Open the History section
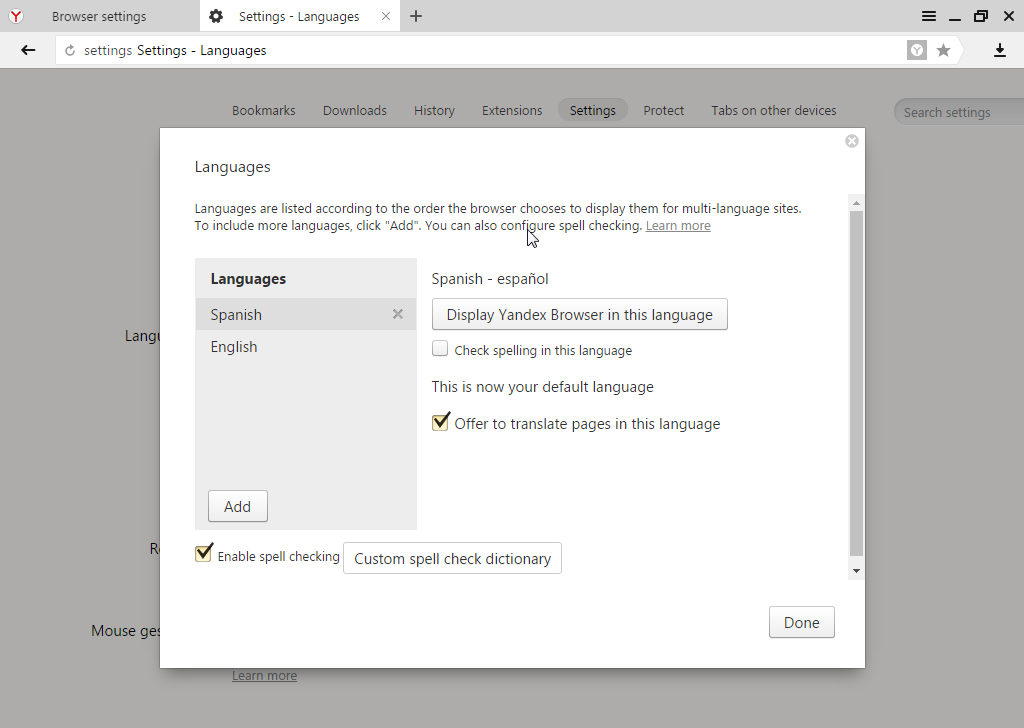Viewport: 1024px width, 728px height. pyautogui.click(x=434, y=110)
